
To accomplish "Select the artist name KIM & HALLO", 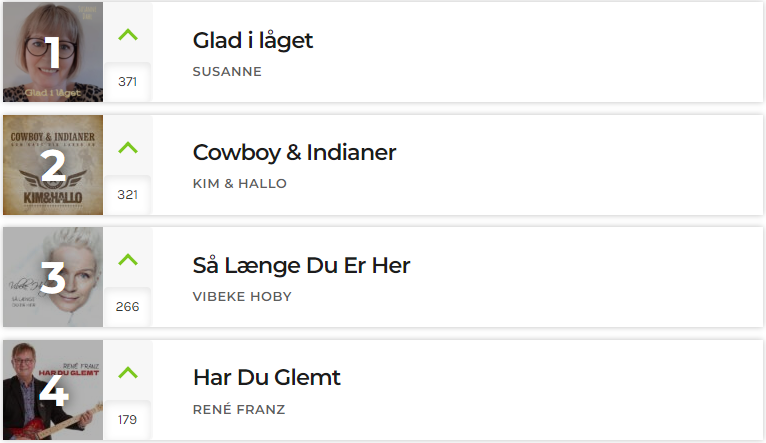I will coord(239,184).
